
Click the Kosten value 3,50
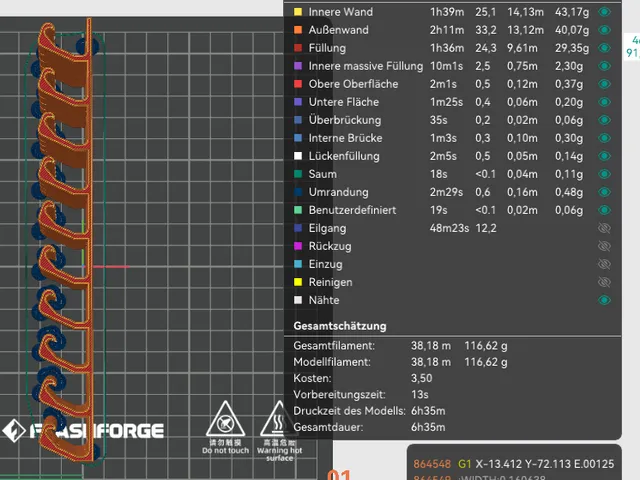pyautogui.click(x=422, y=378)
